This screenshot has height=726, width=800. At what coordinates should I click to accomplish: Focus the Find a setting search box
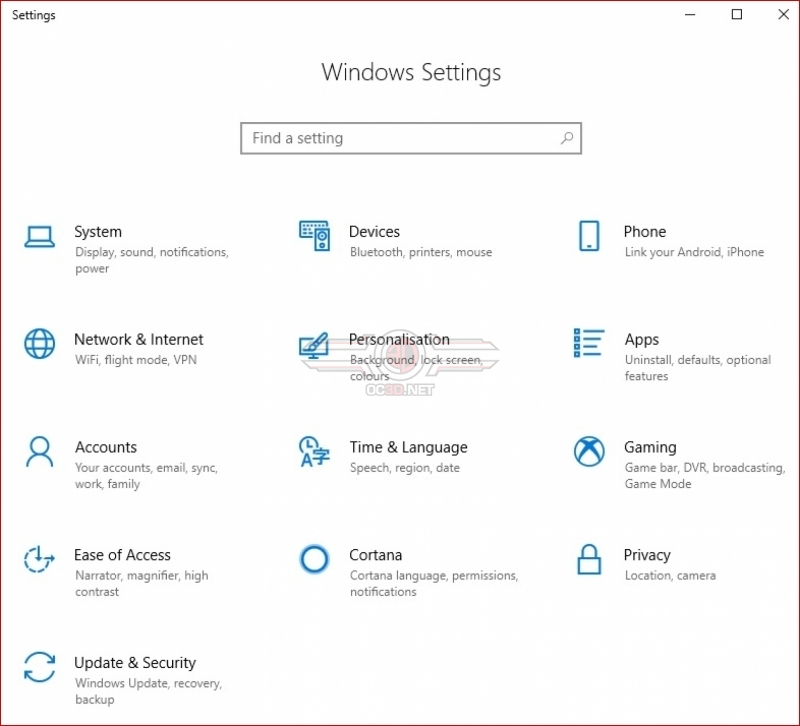coord(411,138)
